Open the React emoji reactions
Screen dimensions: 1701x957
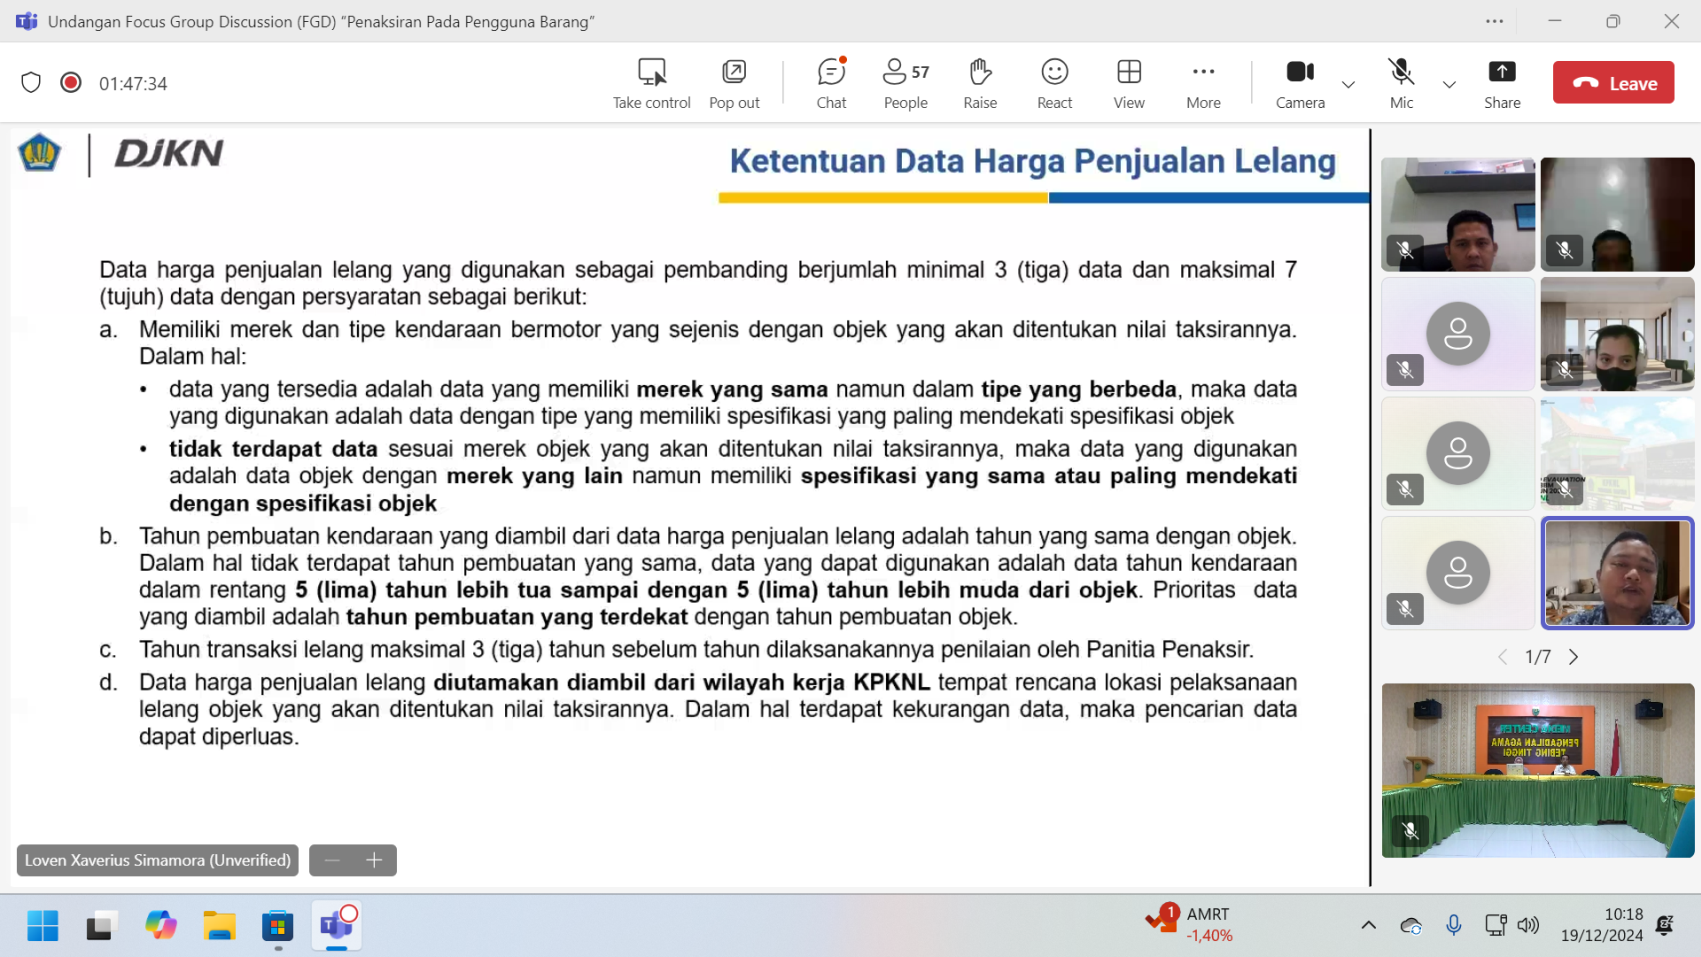pos(1053,82)
